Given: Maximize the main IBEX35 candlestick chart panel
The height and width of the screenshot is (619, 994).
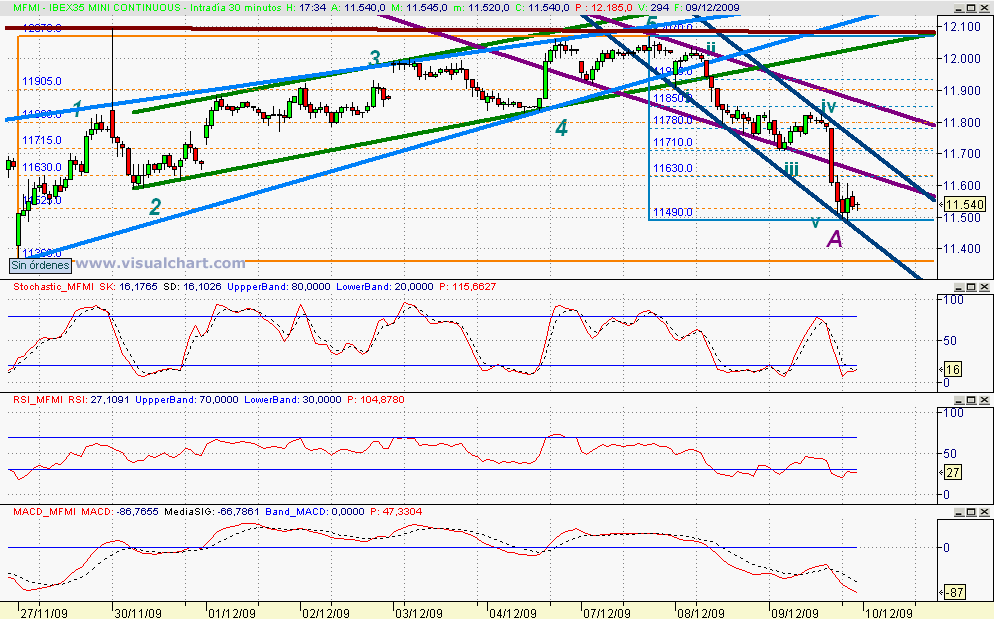Looking at the screenshot, I should point(971,8).
